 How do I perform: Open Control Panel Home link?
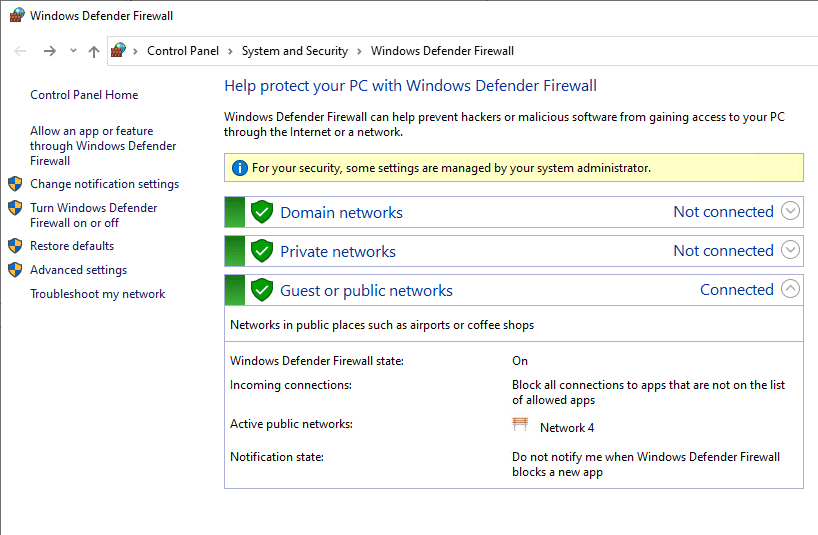point(84,95)
